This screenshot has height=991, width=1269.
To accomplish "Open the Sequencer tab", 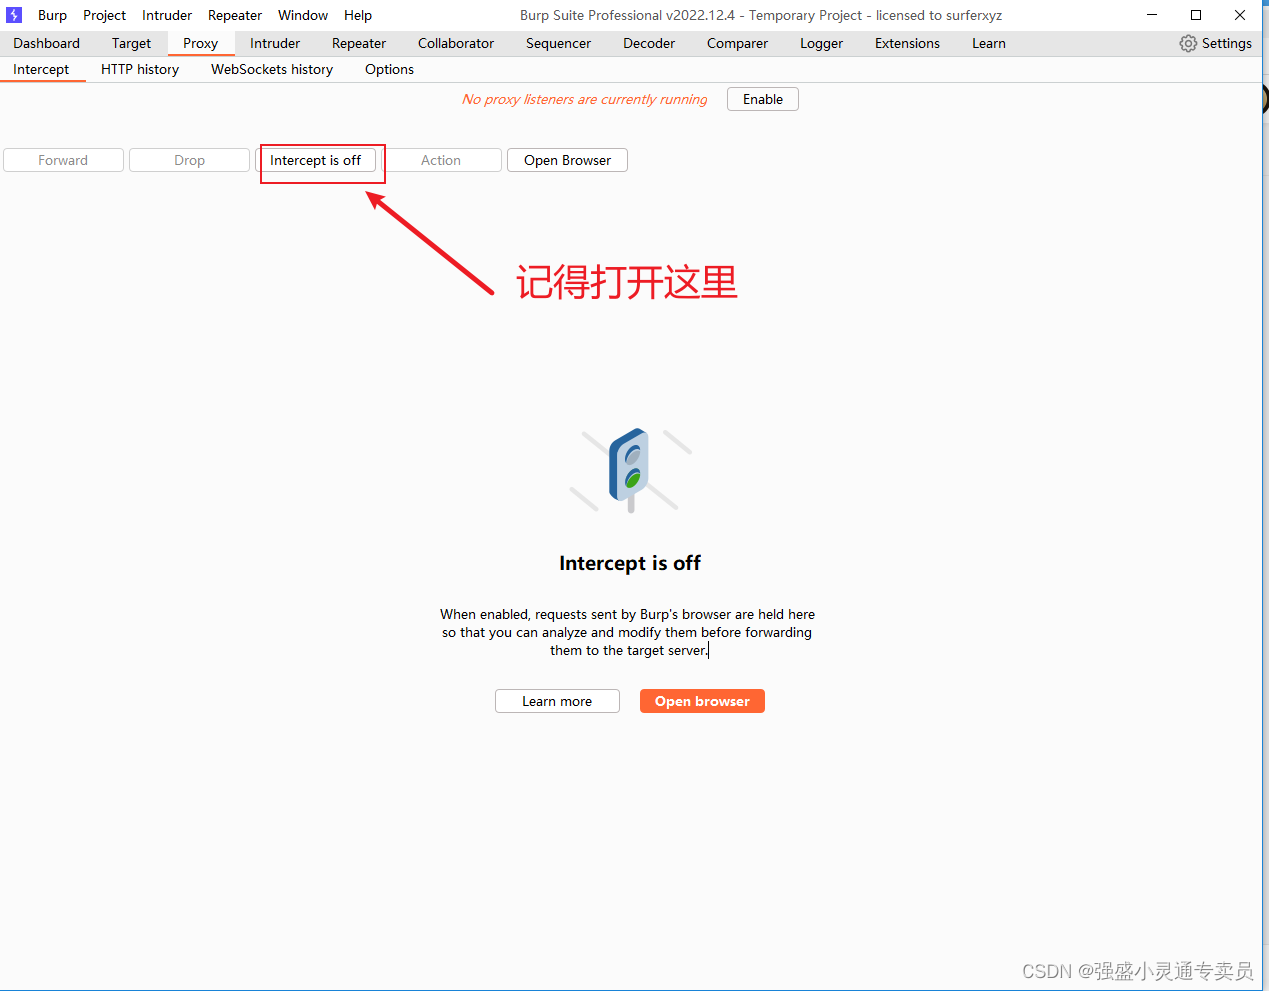I will [x=558, y=43].
